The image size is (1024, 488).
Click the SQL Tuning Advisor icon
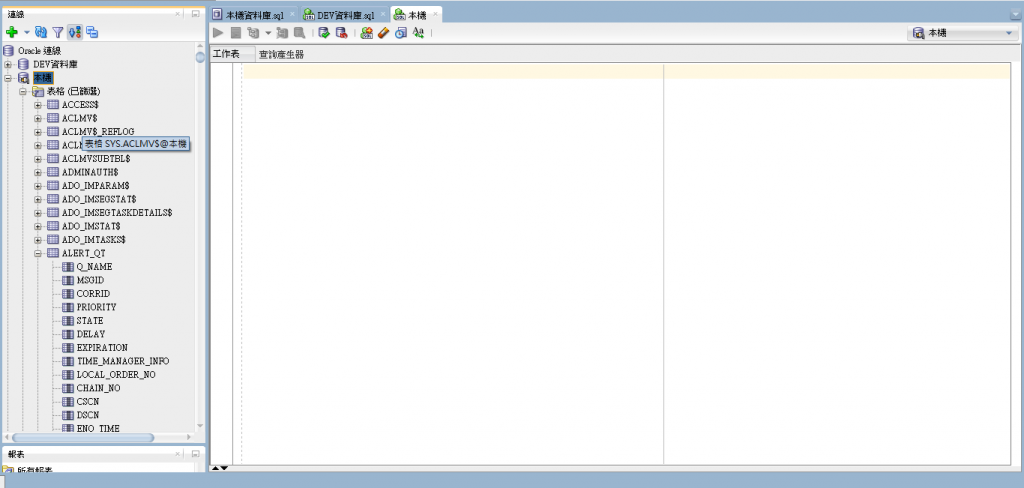pyautogui.click(x=299, y=33)
